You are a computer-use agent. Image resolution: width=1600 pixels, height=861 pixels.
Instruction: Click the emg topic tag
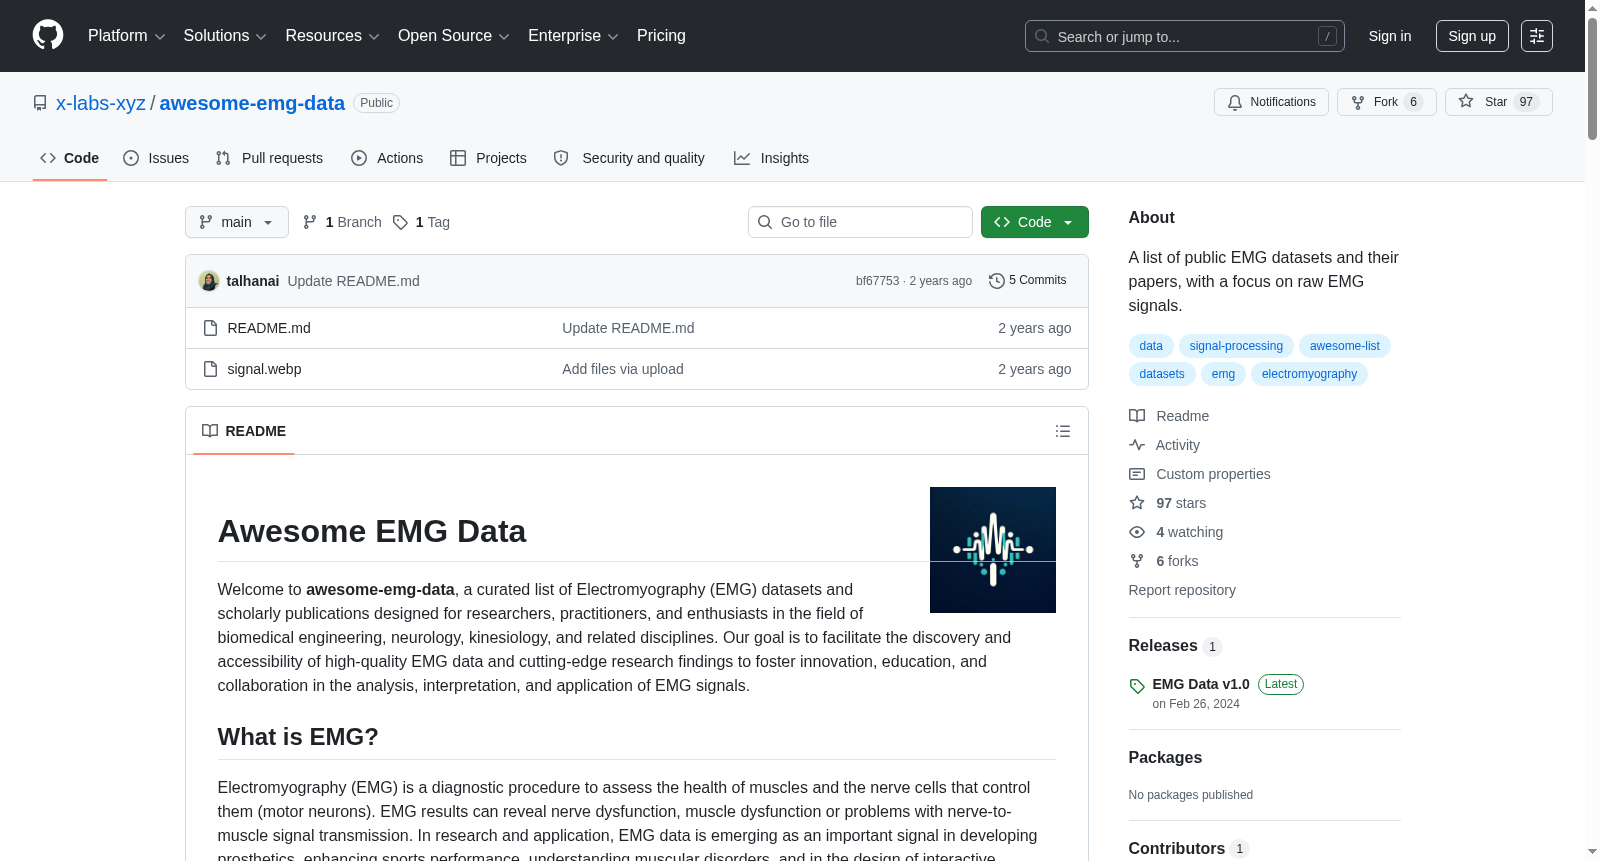coord(1223,374)
